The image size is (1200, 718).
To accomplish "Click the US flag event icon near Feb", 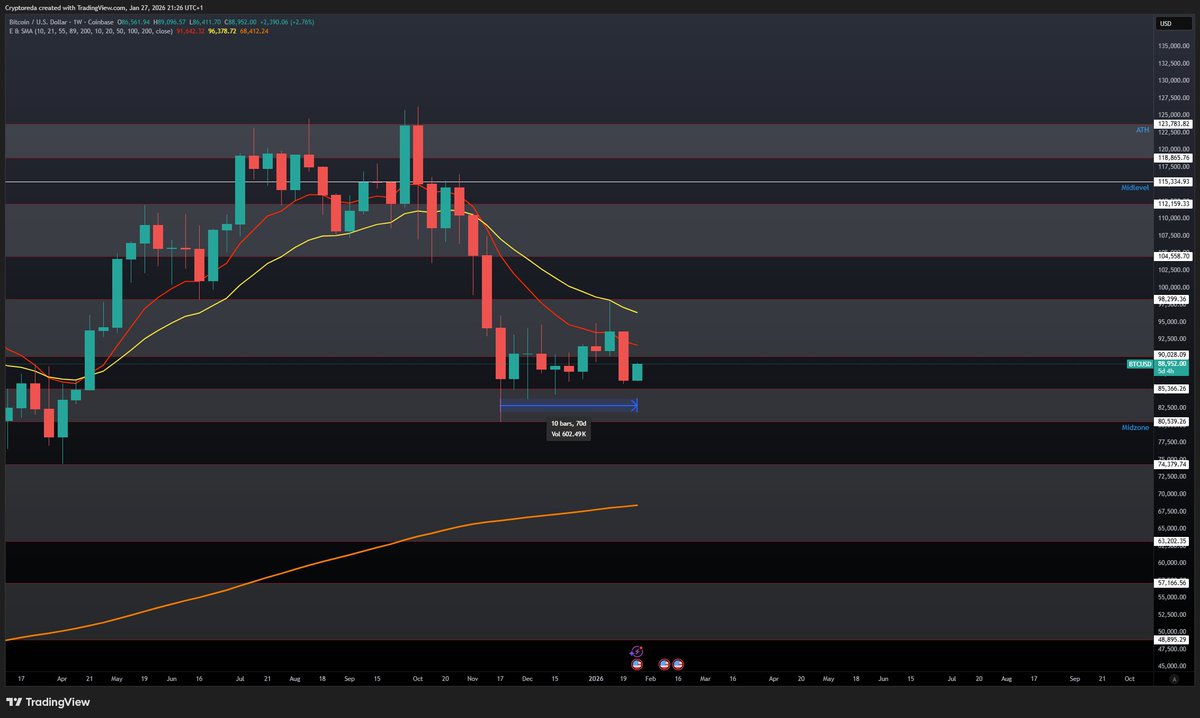I will pyautogui.click(x=664, y=664).
